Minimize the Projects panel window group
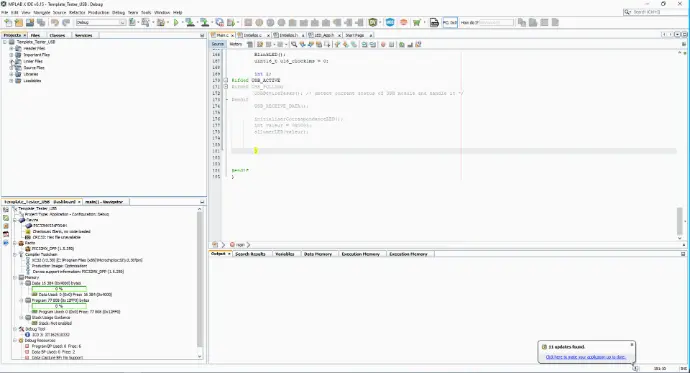This screenshot has width=690, height=373. (202, 35)
